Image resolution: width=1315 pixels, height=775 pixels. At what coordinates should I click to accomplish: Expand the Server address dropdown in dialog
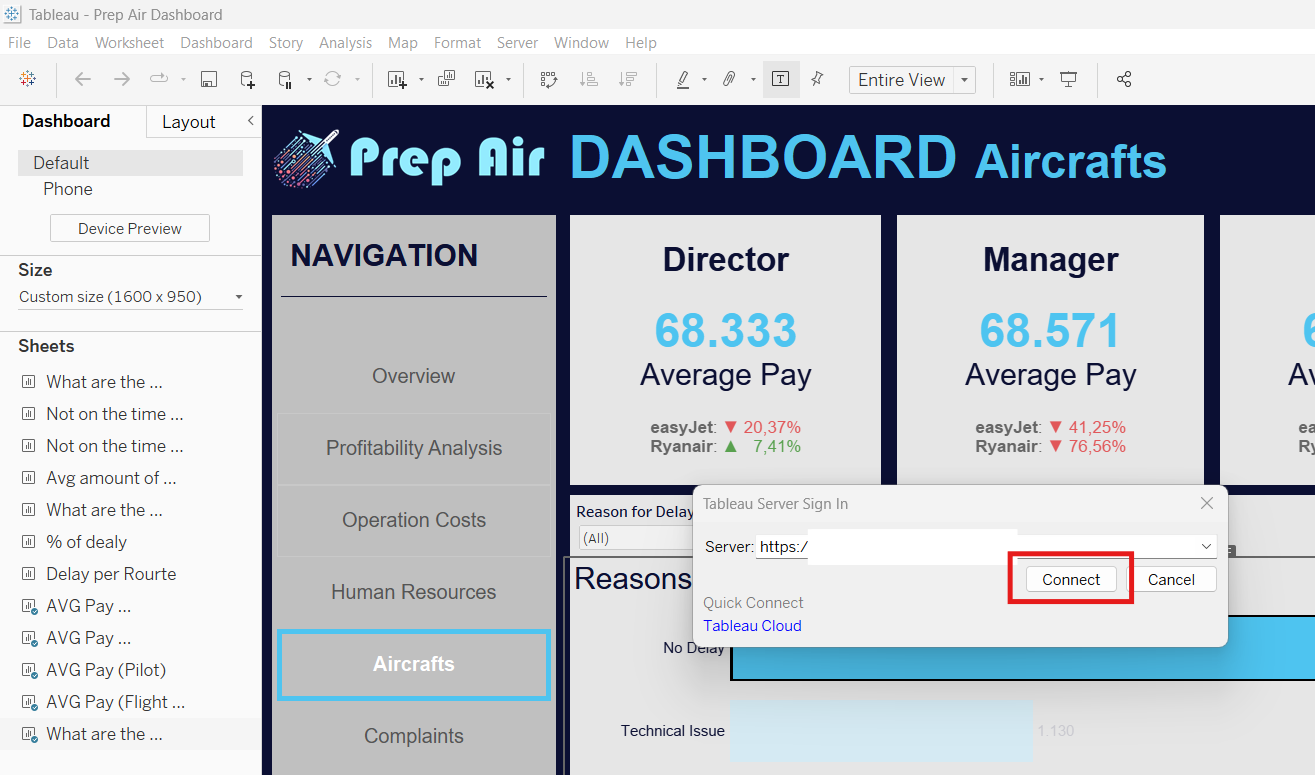[x=1207, y=547]
